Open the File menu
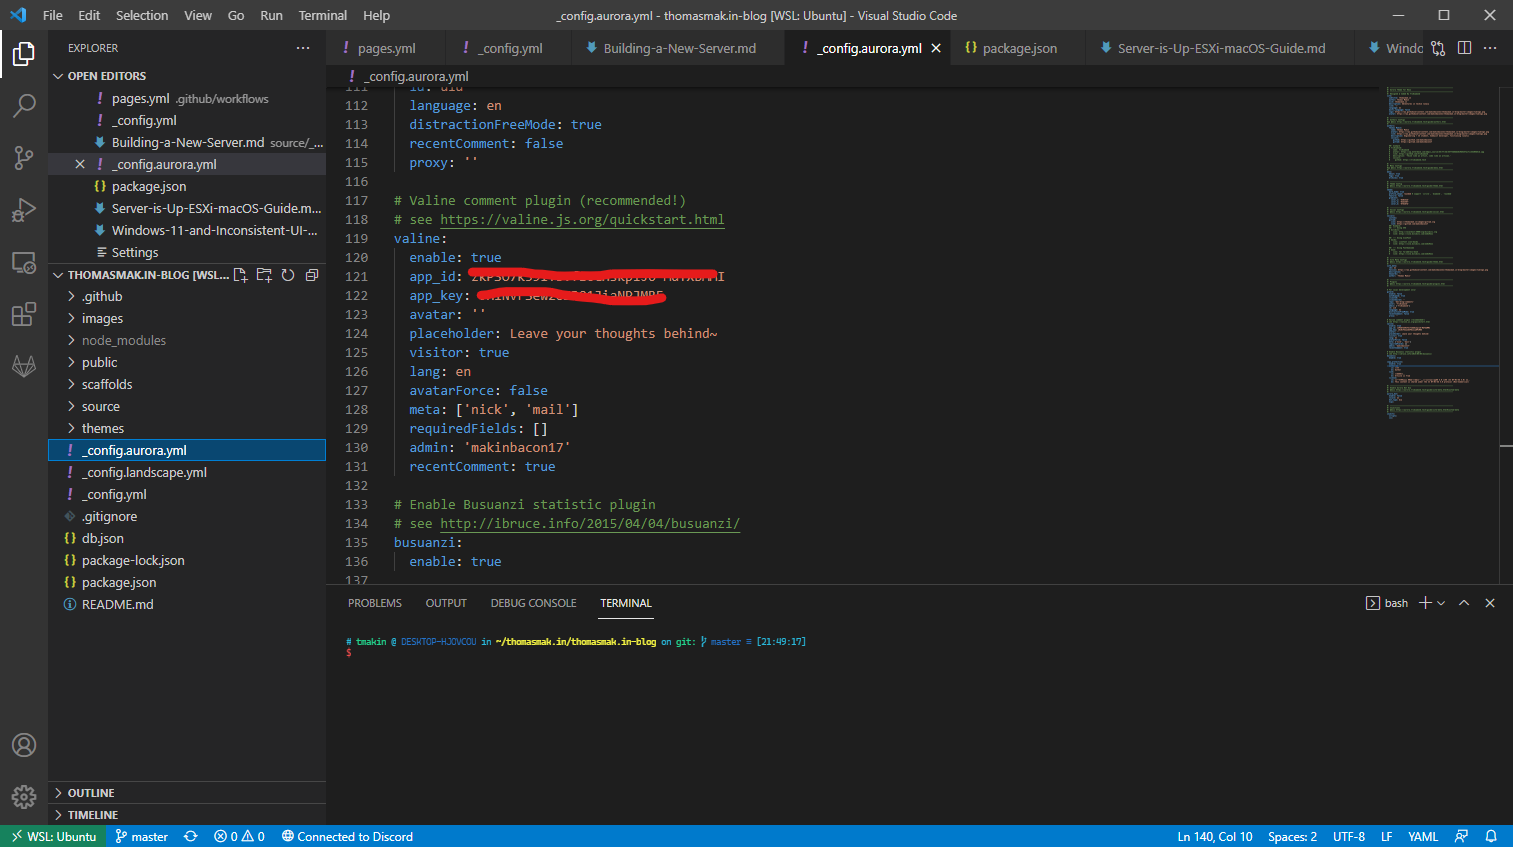The image size is (1513, 847). [x=53, y=15]
